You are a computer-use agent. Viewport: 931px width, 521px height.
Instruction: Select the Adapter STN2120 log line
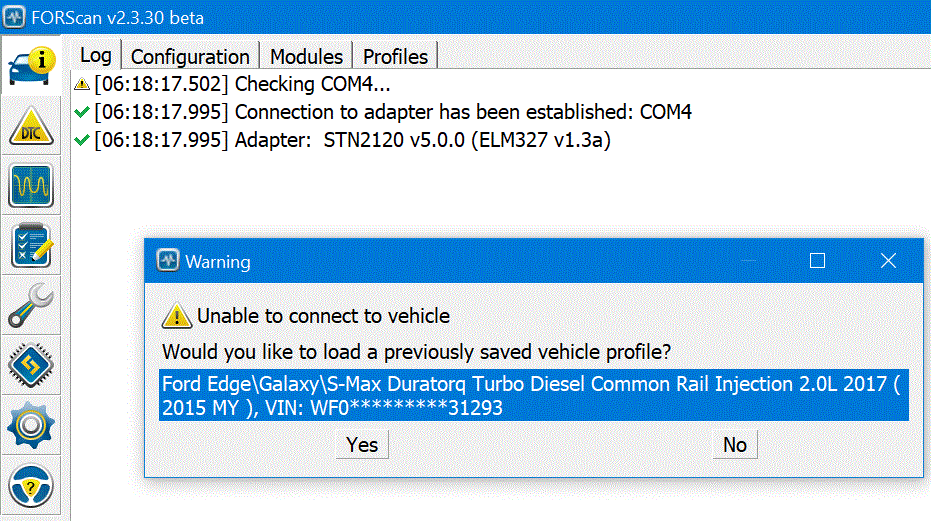[352, 140]
